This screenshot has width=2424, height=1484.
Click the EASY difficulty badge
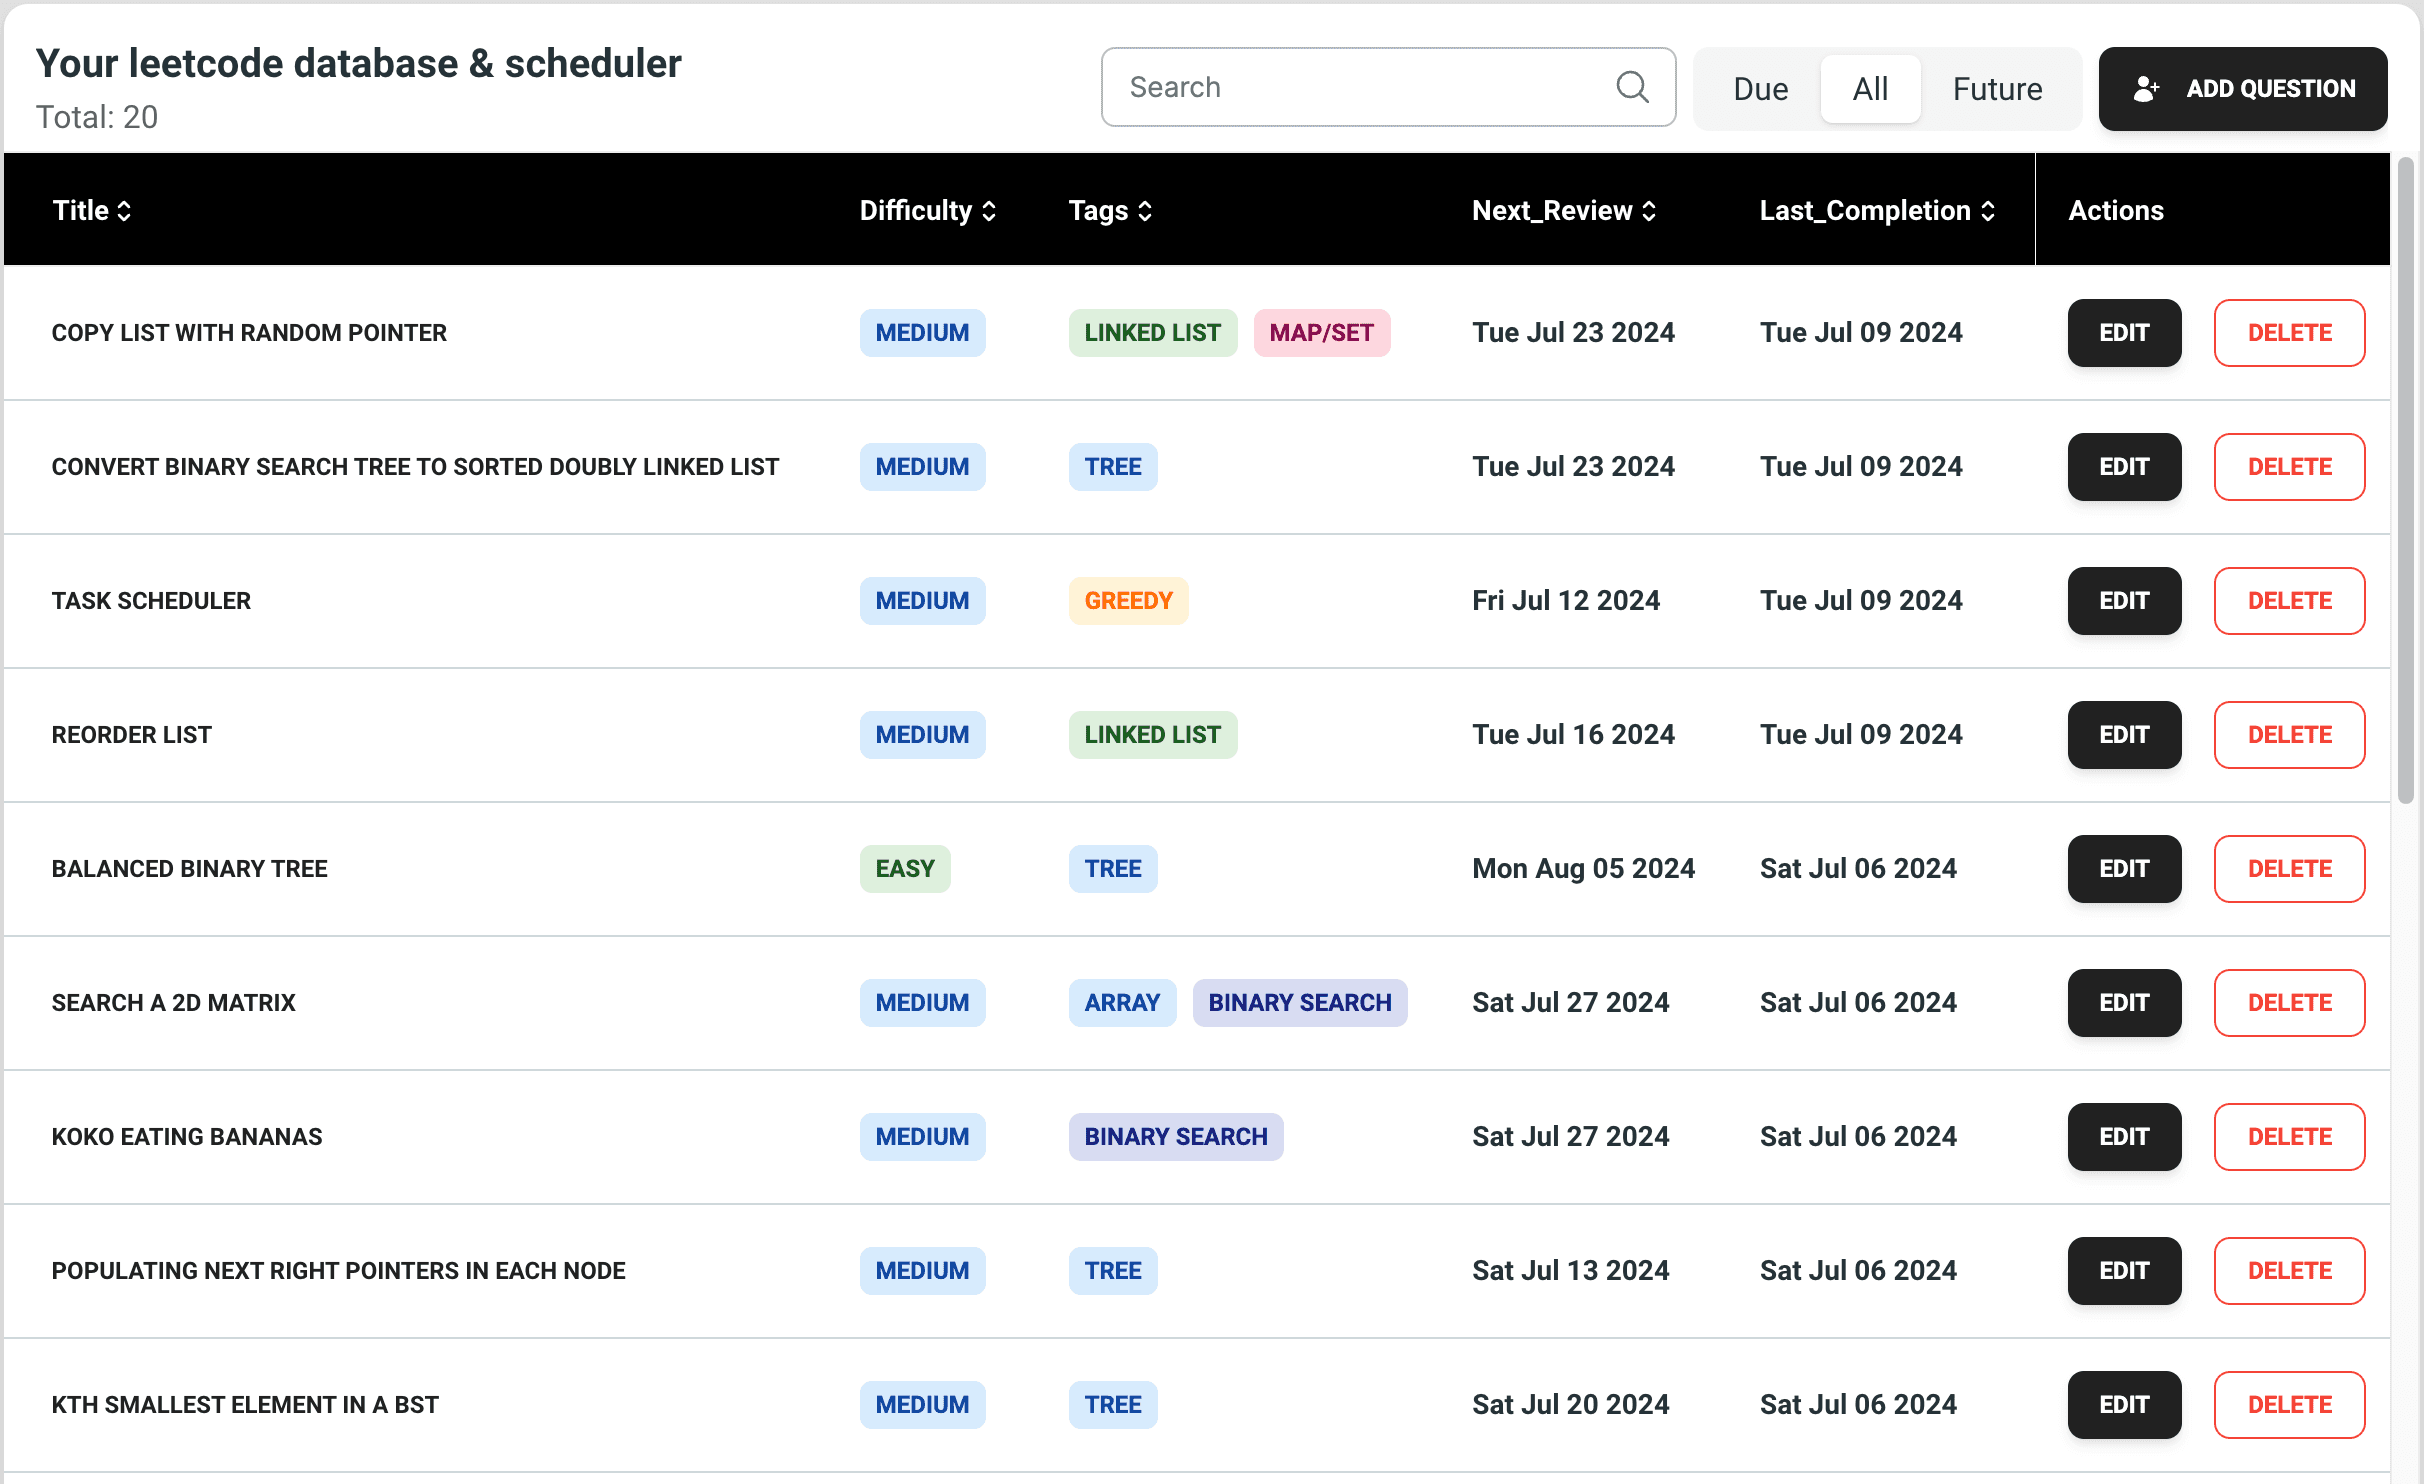click(x=904, y=869)
